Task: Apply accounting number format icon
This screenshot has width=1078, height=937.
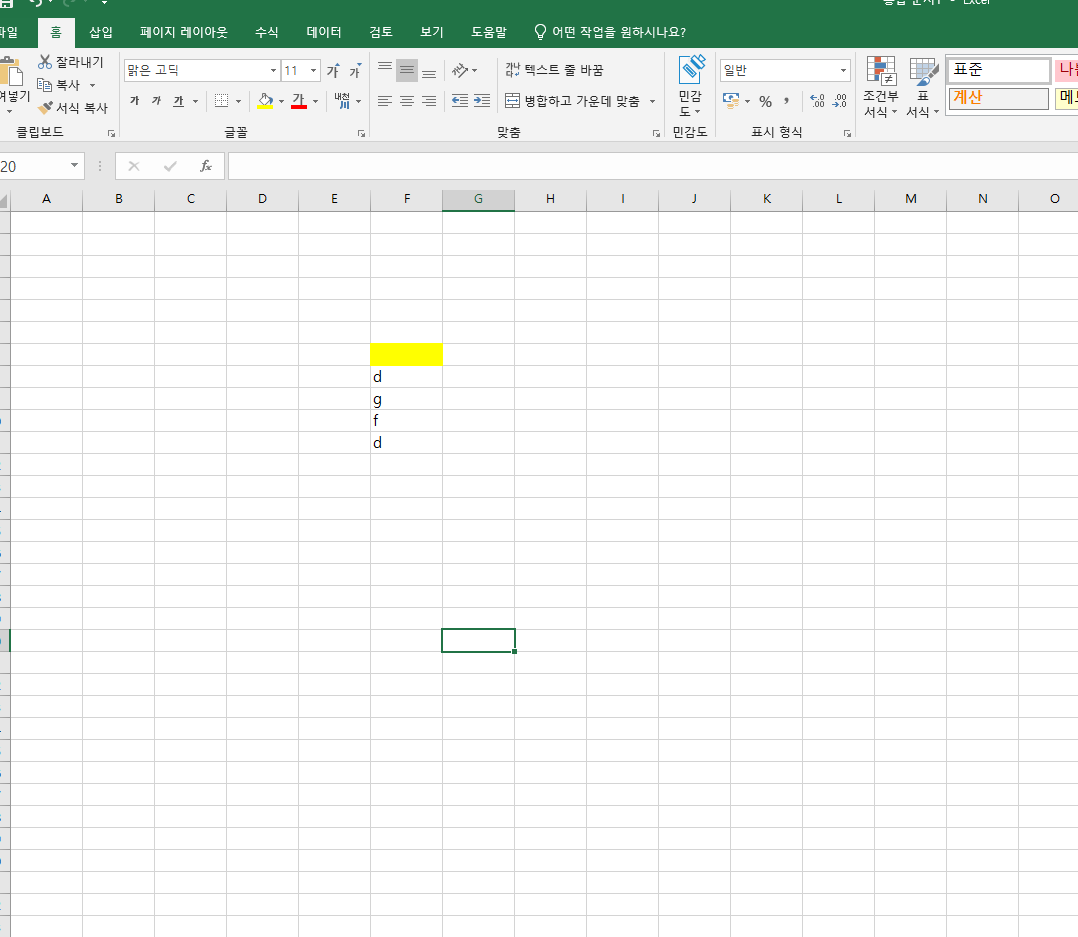Action: [731, 101]
